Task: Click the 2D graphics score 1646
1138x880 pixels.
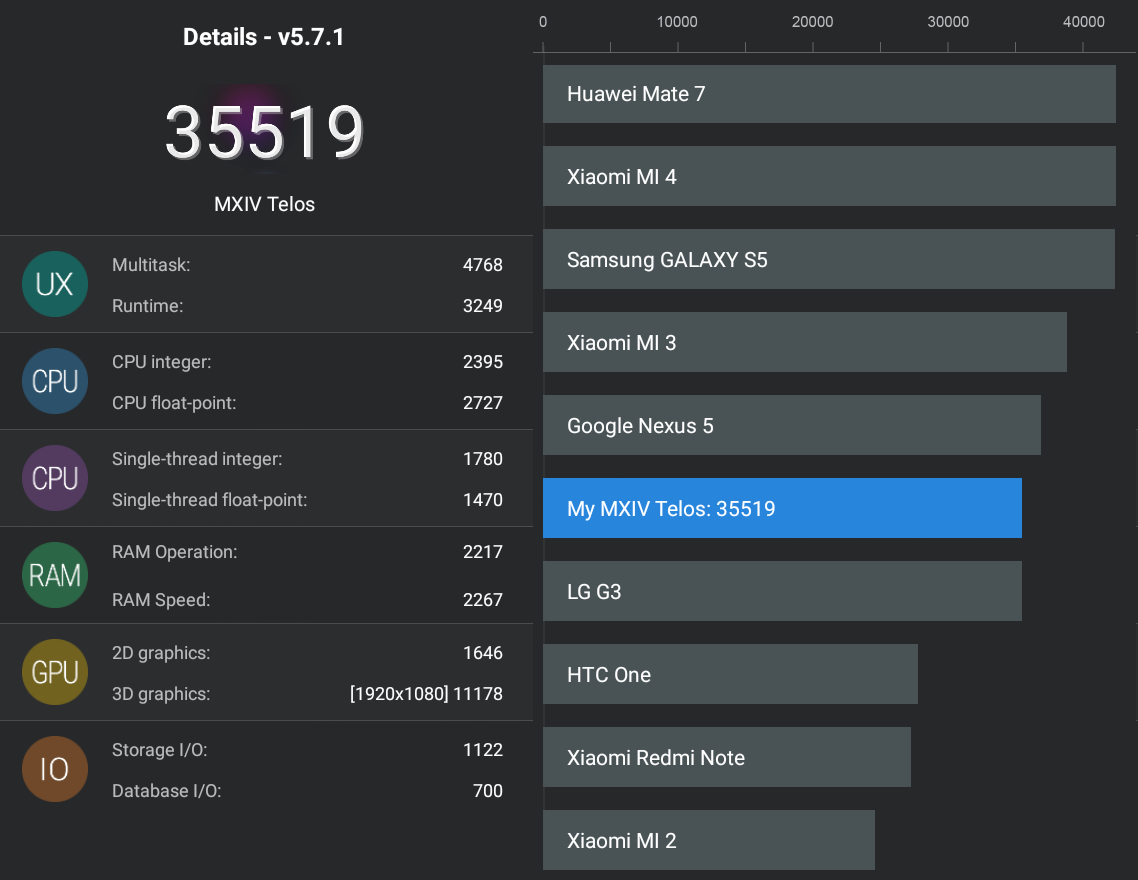Action: coord(483,653)
